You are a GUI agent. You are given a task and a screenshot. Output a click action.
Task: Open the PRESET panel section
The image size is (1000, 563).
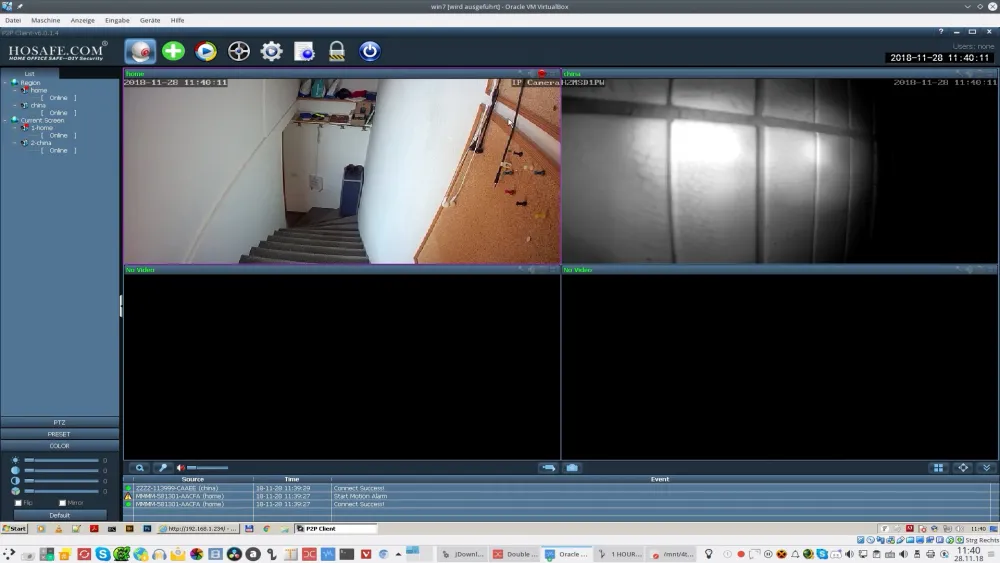pyautogui.click(x=59, y=434)
